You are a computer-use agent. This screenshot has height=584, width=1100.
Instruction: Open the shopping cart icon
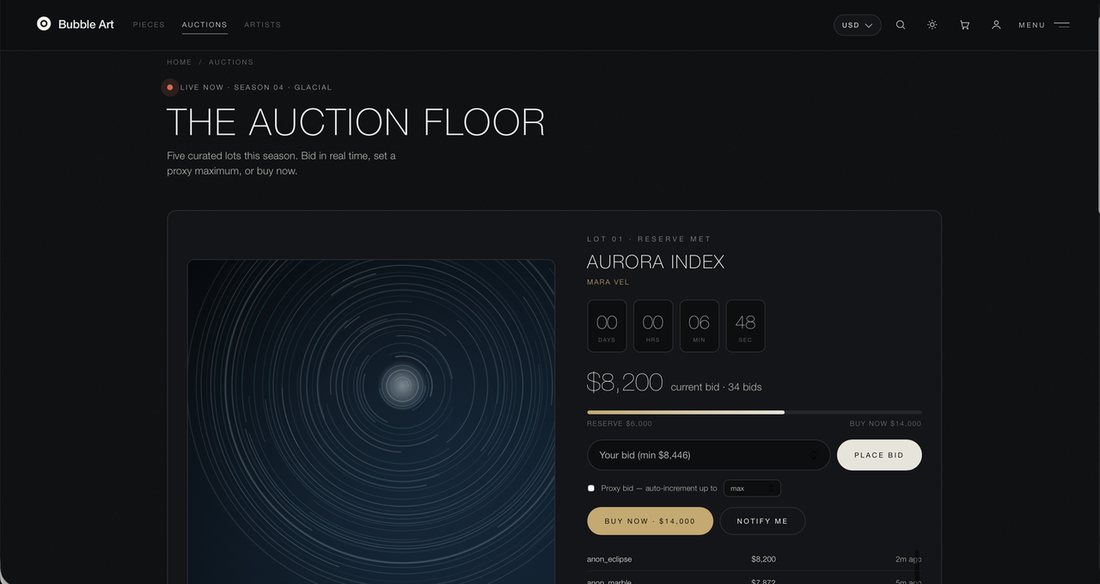point(965,25)
